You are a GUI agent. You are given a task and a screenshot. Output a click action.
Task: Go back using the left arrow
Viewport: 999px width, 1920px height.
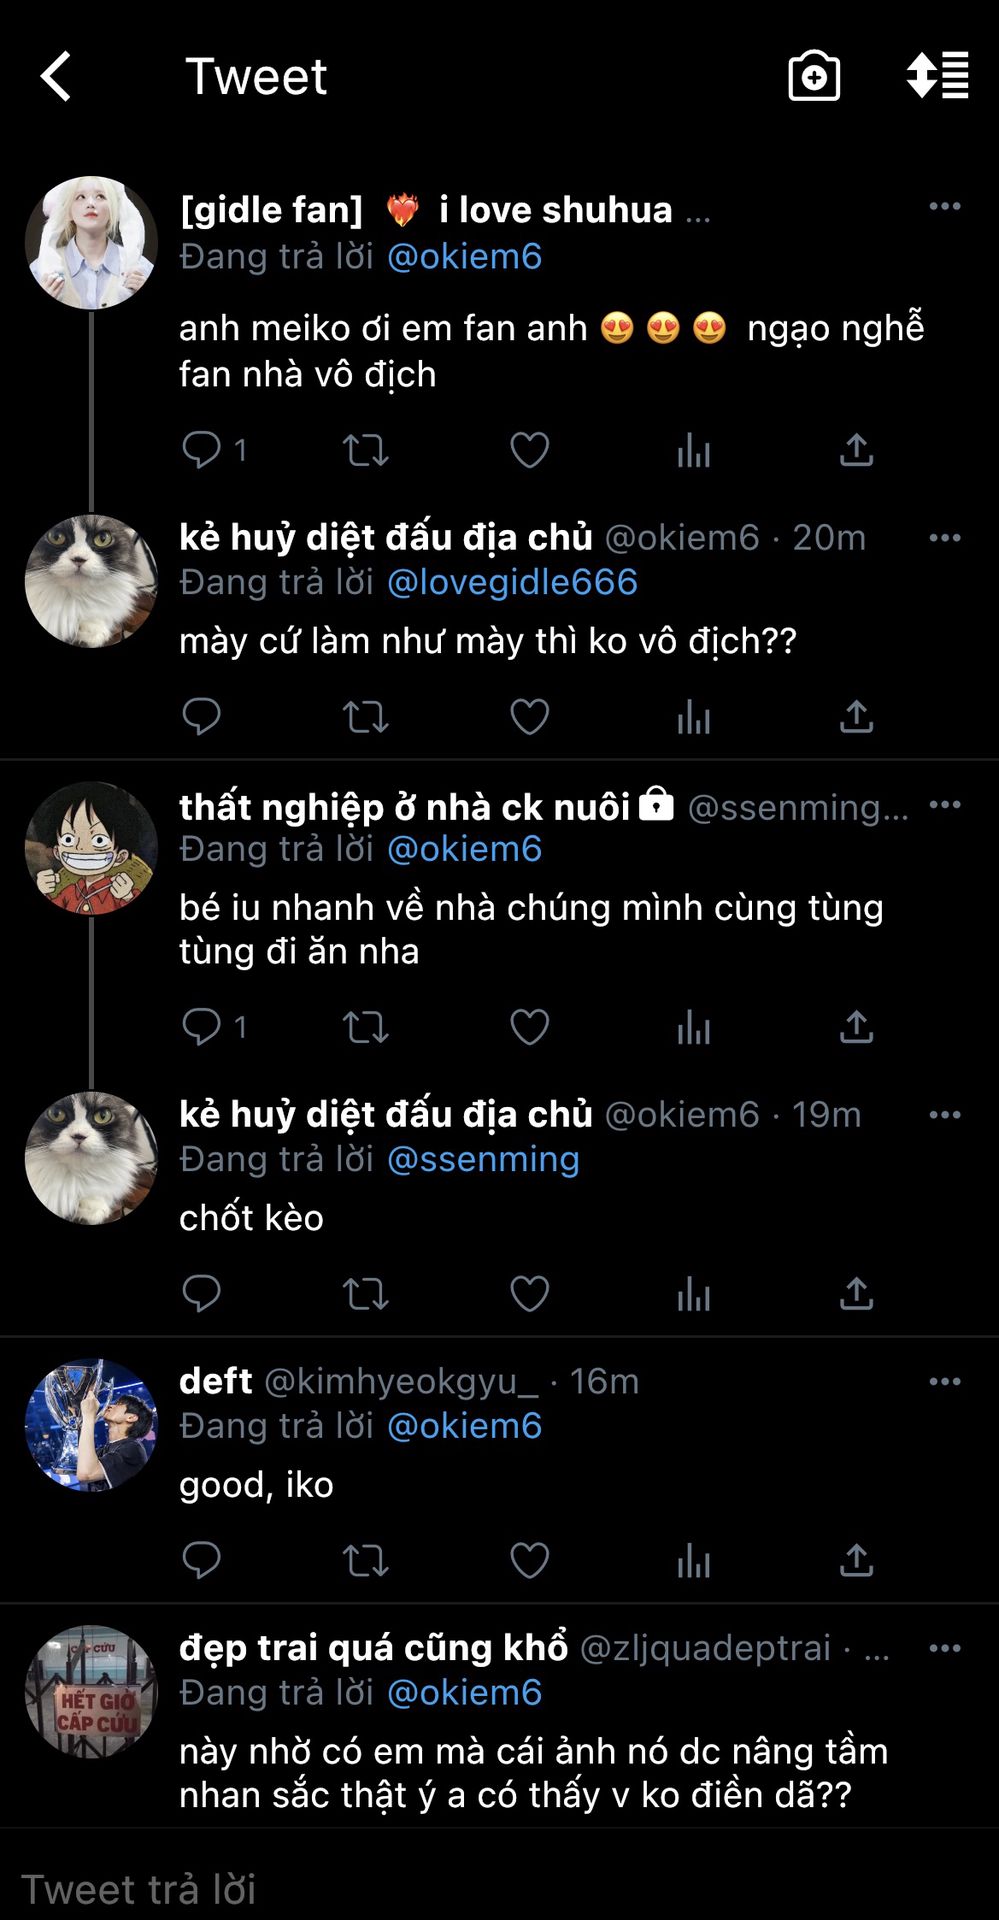tap(55, 77)
